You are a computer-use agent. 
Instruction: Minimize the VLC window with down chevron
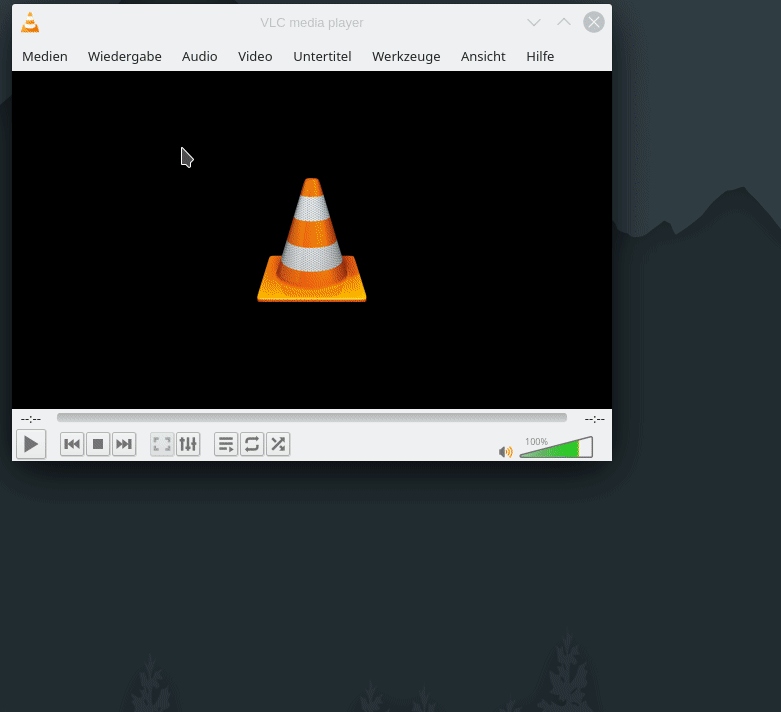534,22
